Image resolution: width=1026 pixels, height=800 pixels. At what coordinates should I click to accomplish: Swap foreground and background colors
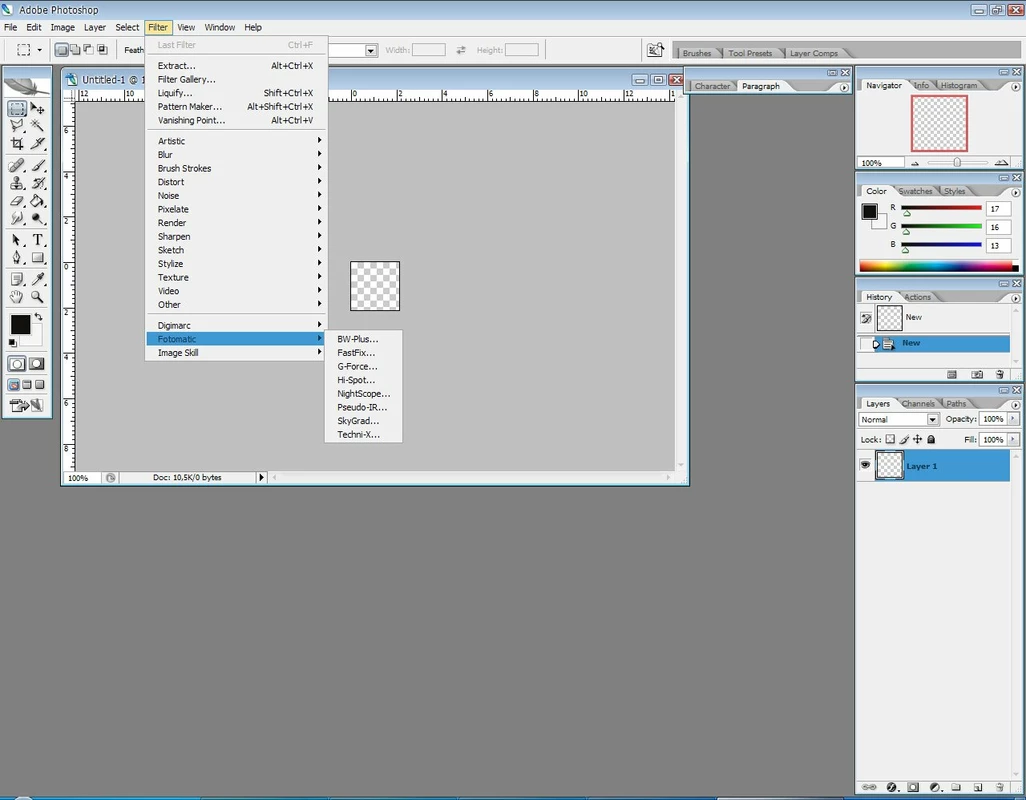(39, 317)
